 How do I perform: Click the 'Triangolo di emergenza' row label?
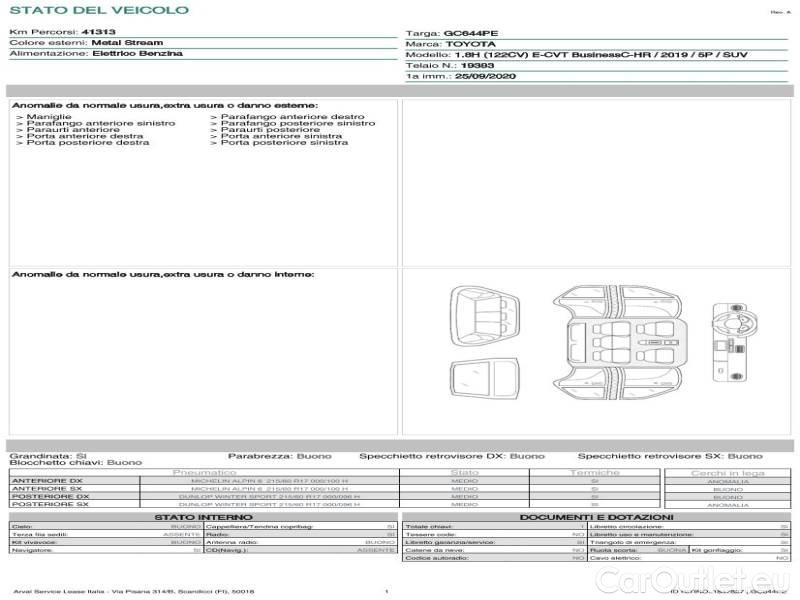click(633, 542)
